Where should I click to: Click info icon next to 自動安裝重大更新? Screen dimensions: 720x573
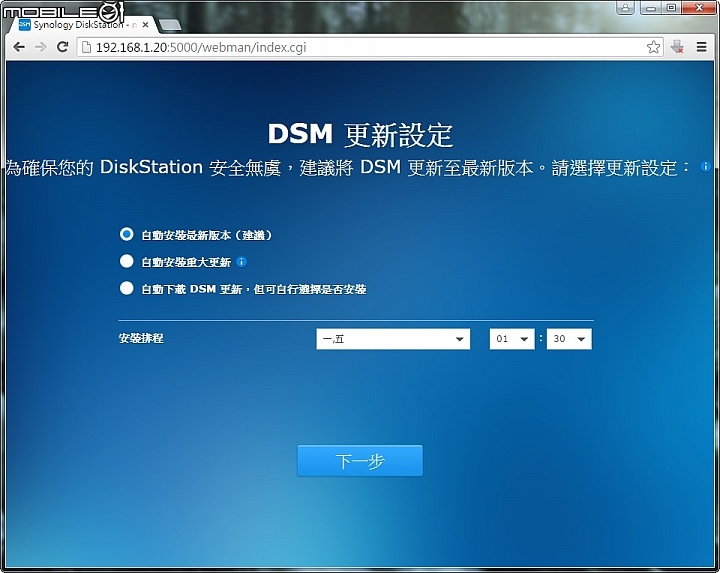click(x=242, y=262)
